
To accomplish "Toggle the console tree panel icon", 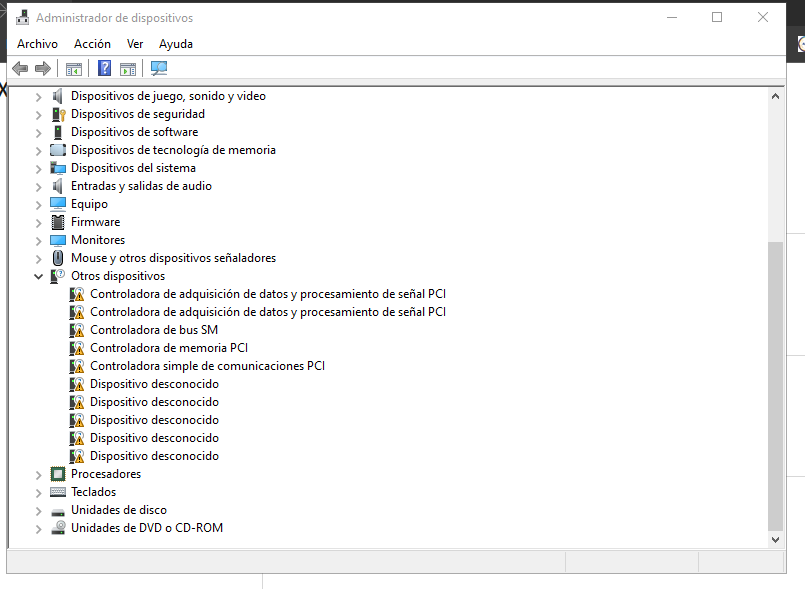I will pyautogui.click(x=74, y=68).
